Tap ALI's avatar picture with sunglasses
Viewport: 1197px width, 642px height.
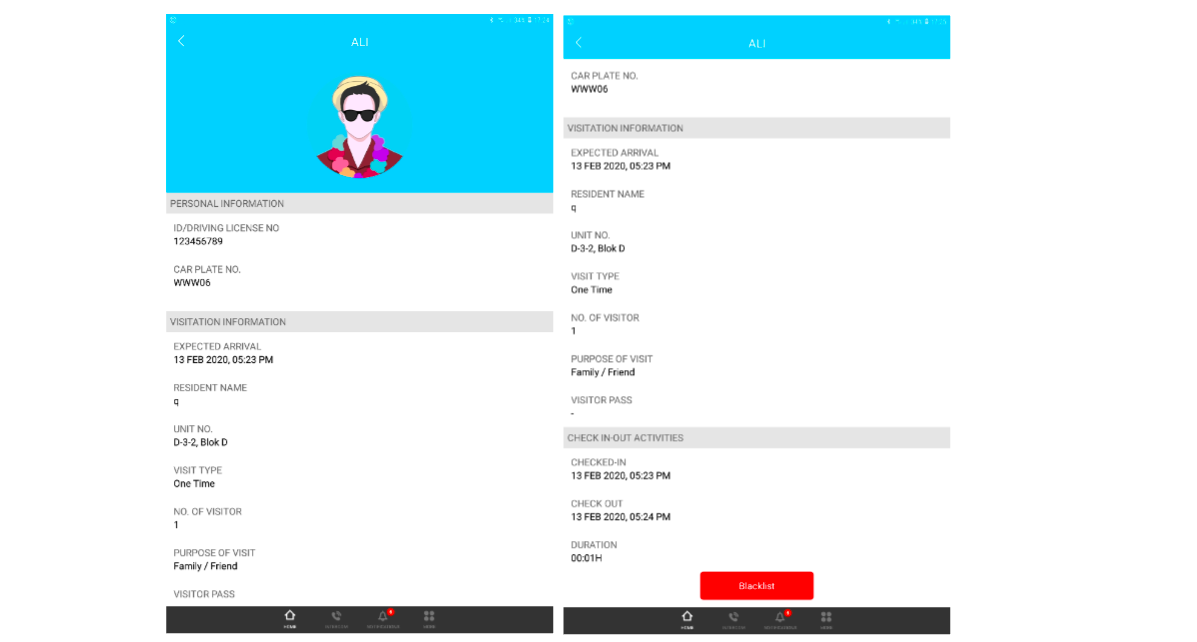(360, 127)
